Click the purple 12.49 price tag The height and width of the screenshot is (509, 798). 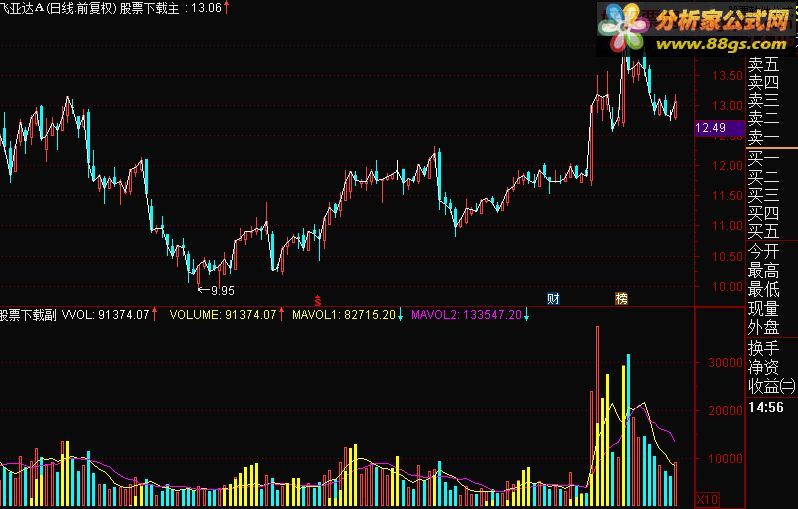coord(720,128)
